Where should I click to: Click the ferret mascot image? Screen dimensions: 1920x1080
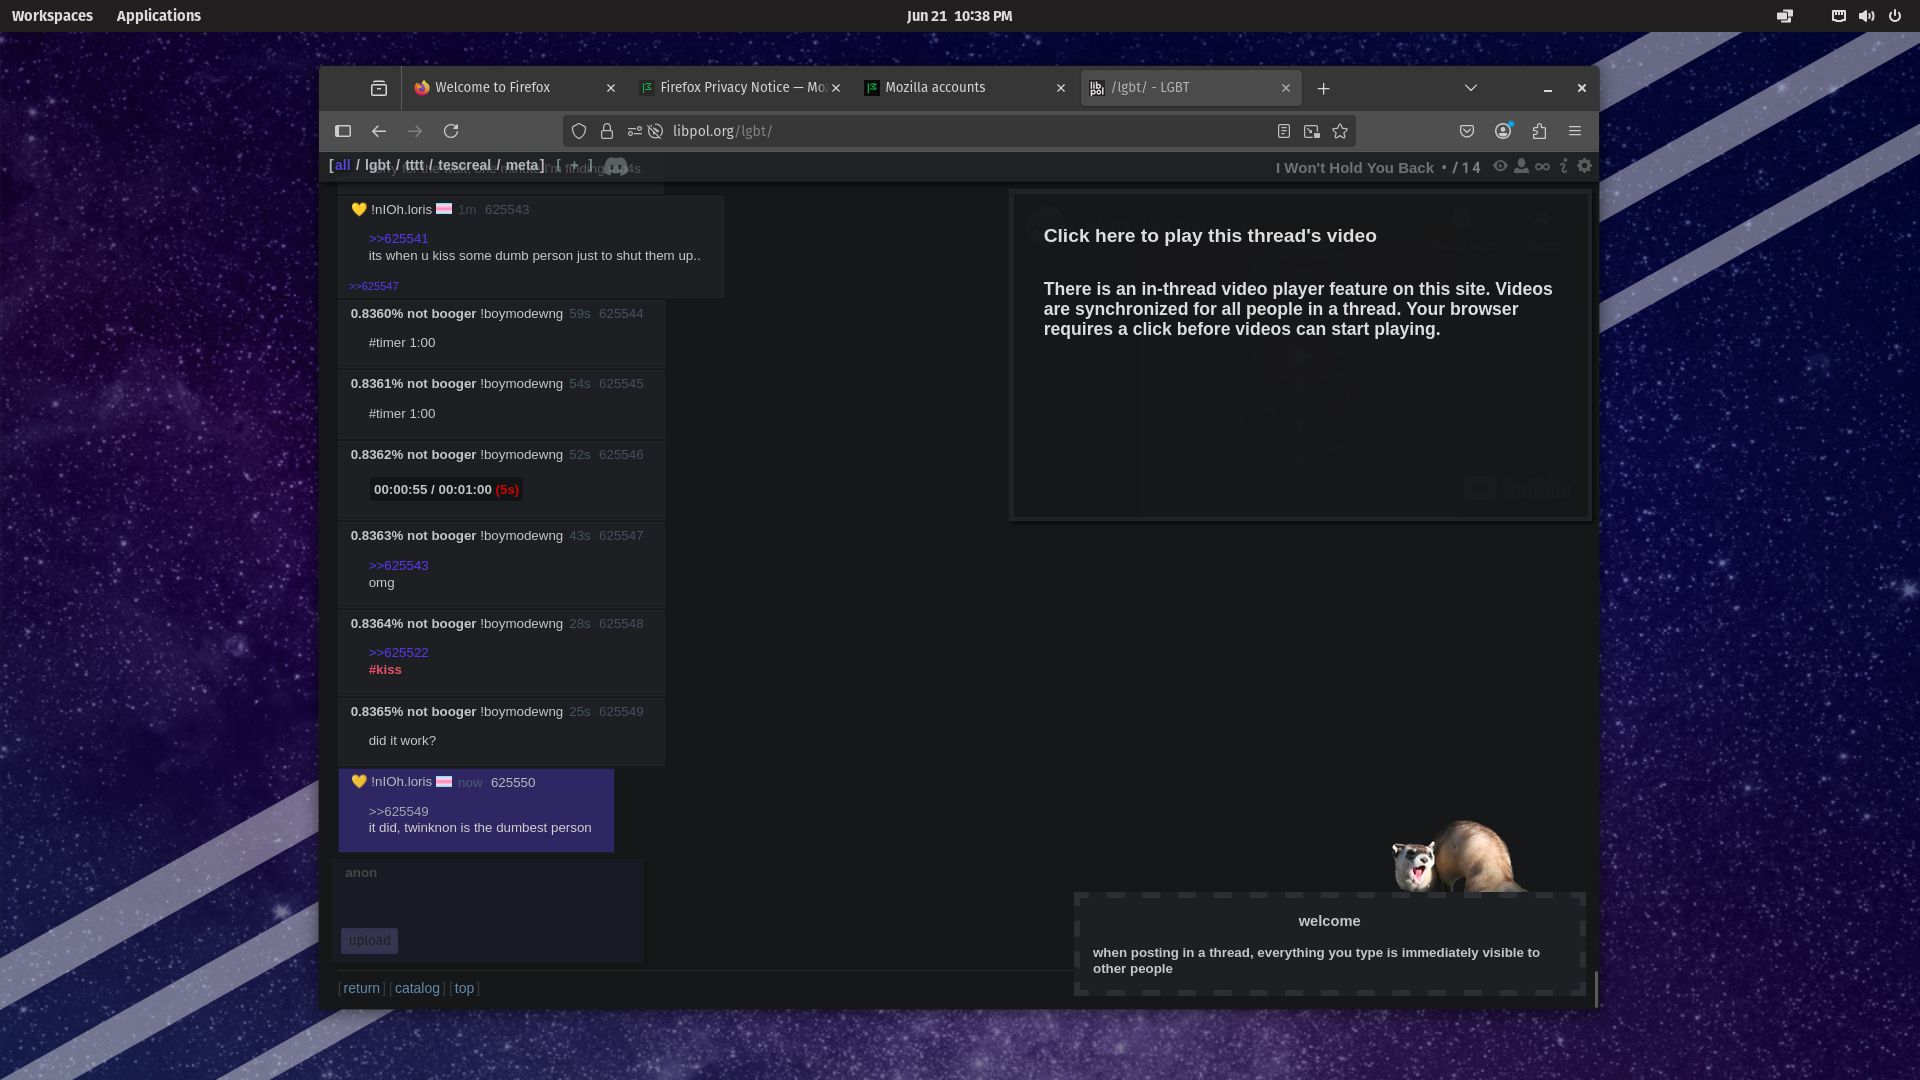[x=1458, y=857]
